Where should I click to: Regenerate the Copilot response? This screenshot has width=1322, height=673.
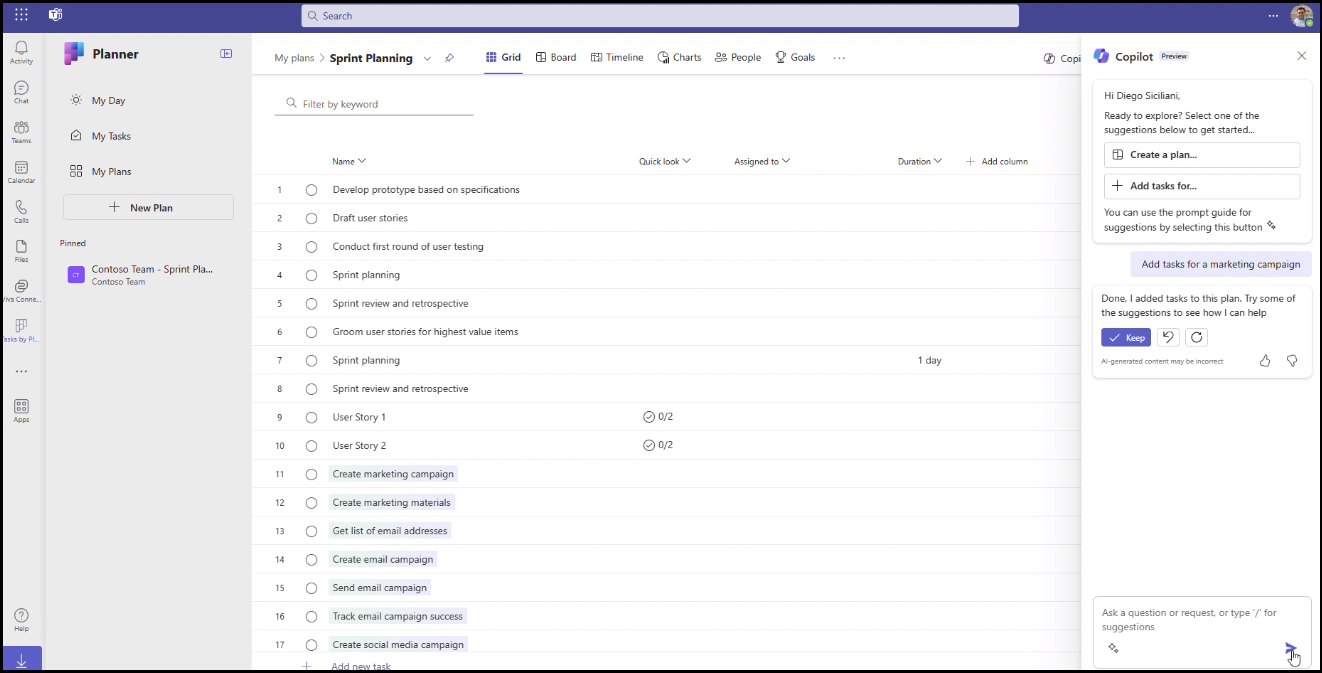click(1196, 338)
